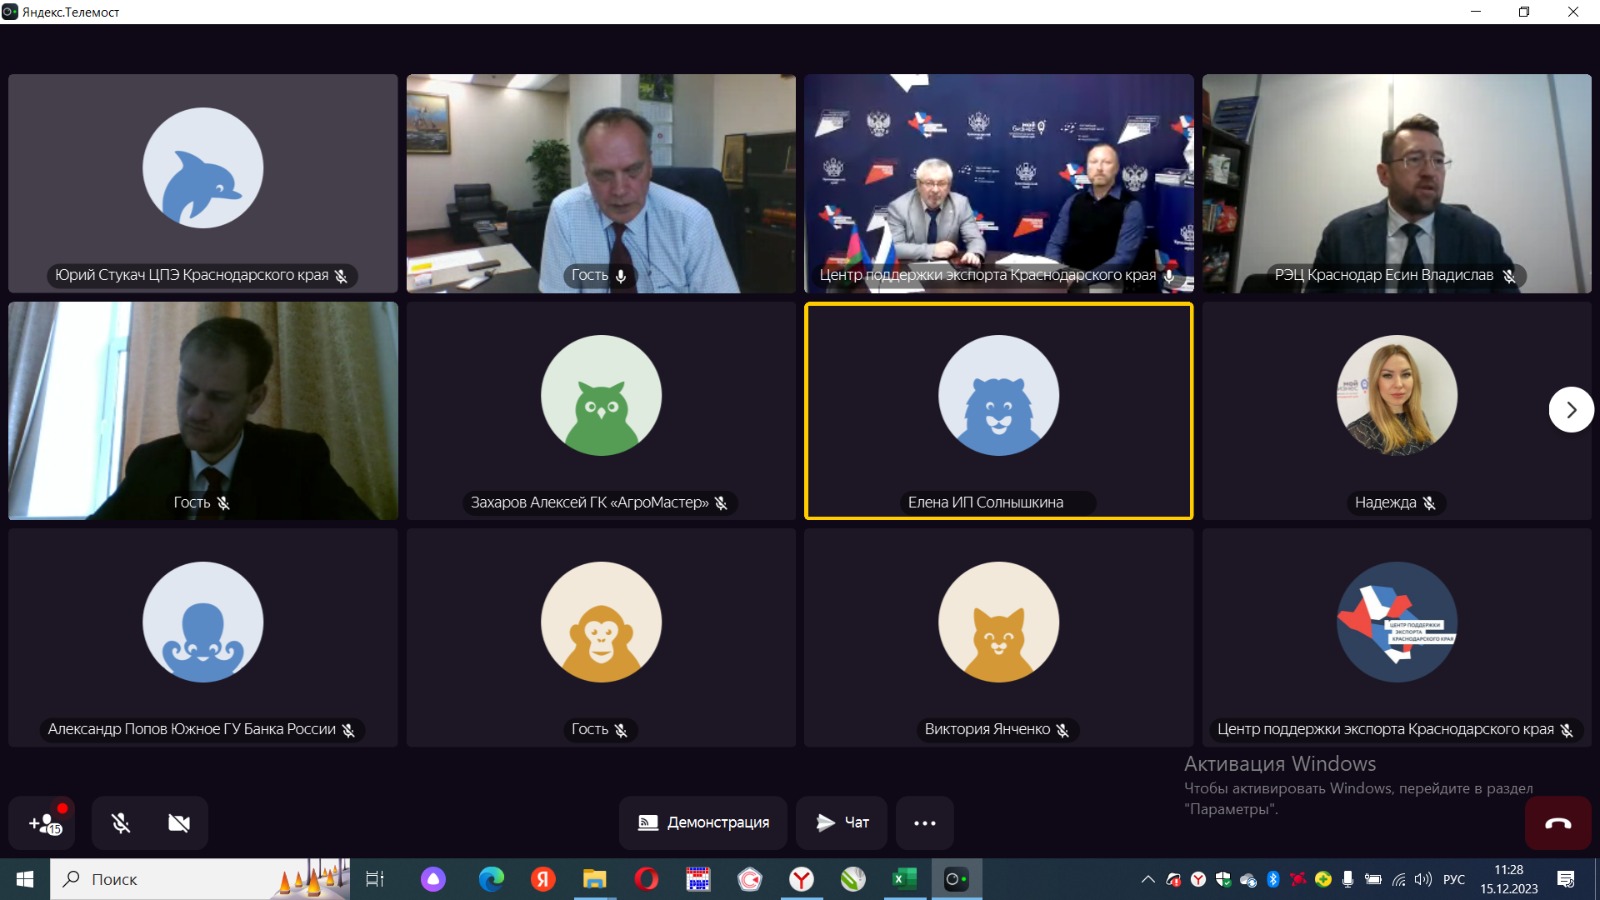This screenshot has width=1600, height=900.
Task: Click Виктория Янченко cat avatar
Action: [999, 622]
